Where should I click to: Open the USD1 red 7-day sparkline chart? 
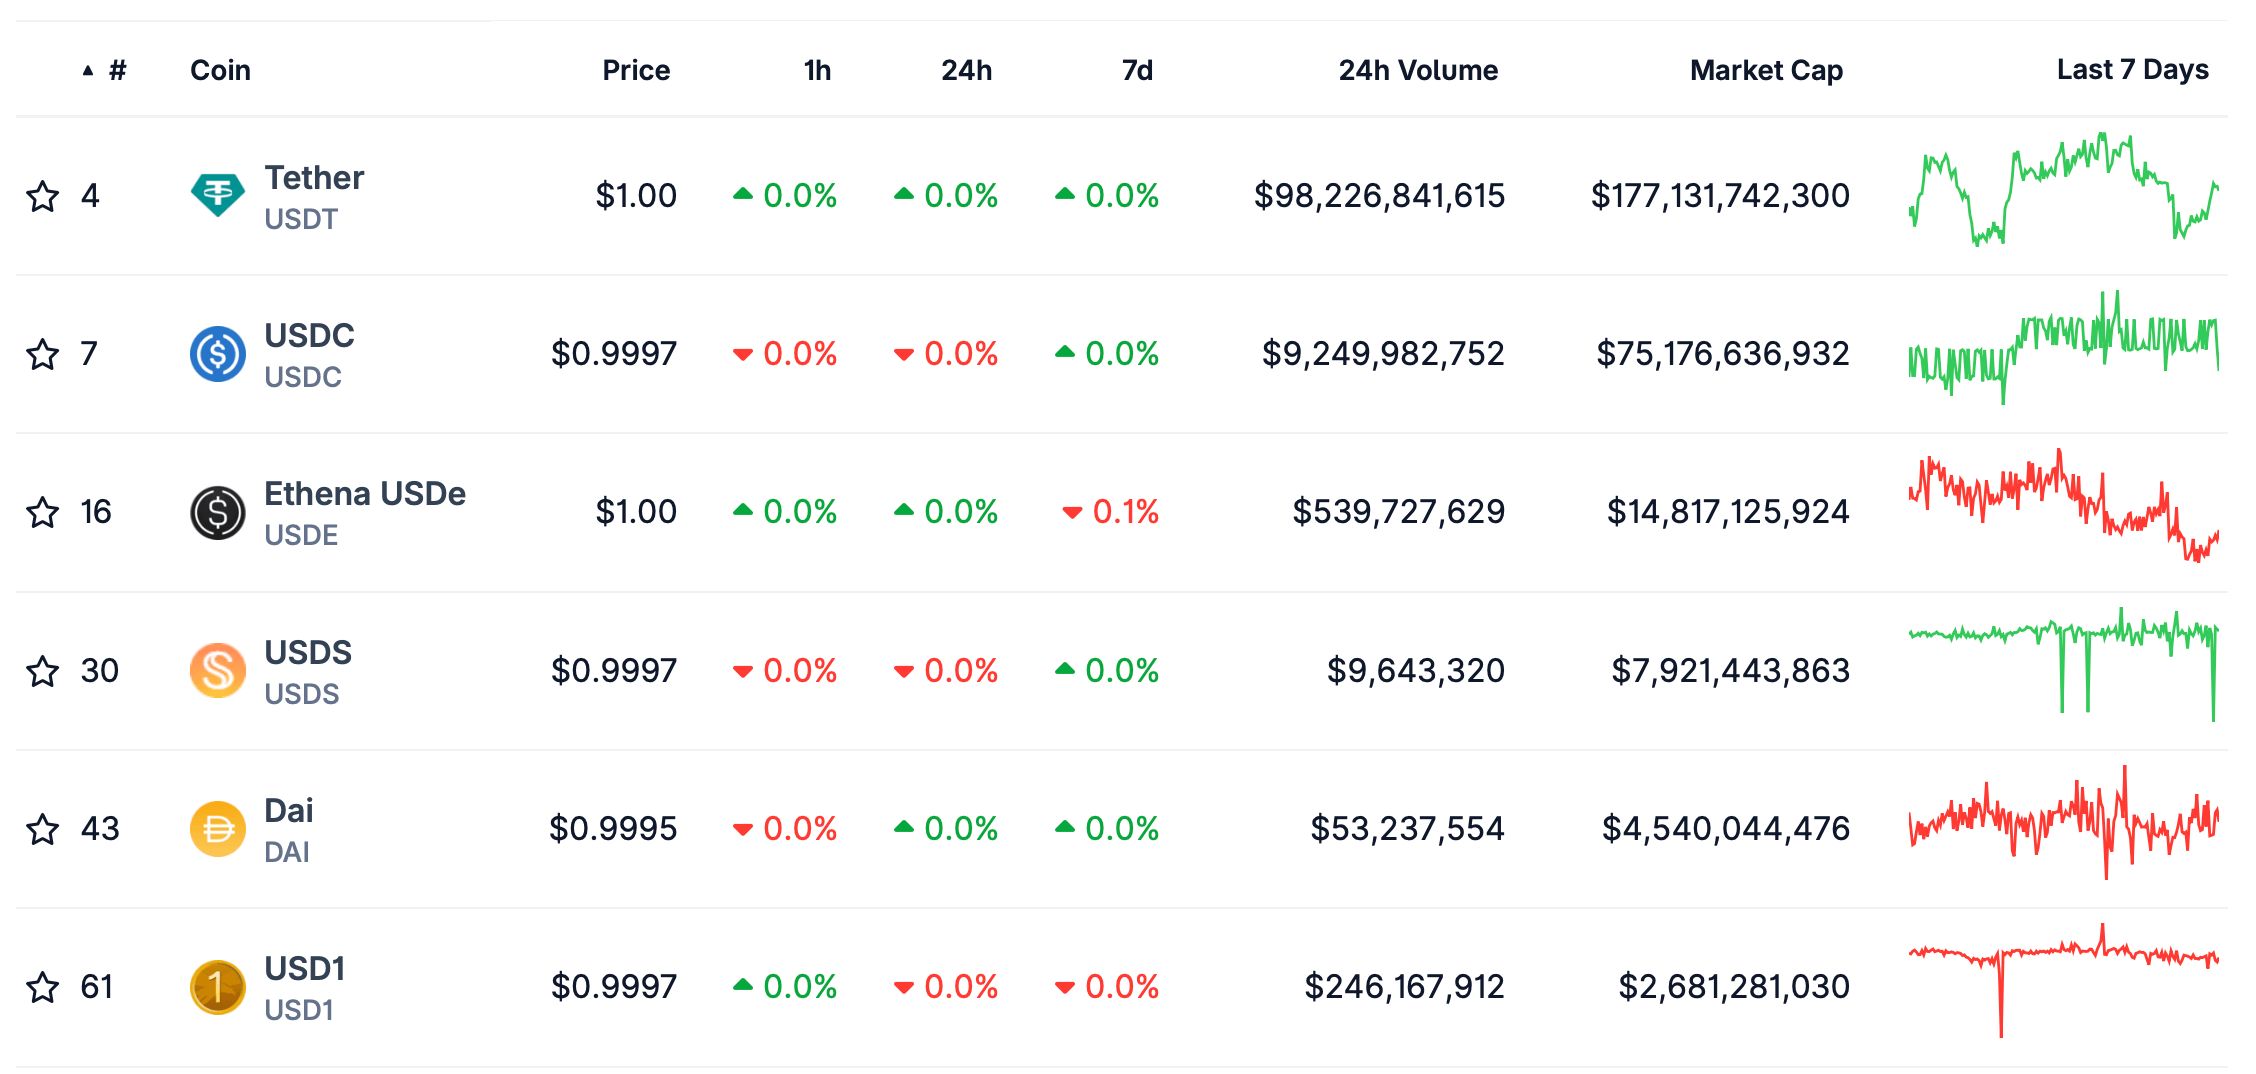click(2064, 980)
